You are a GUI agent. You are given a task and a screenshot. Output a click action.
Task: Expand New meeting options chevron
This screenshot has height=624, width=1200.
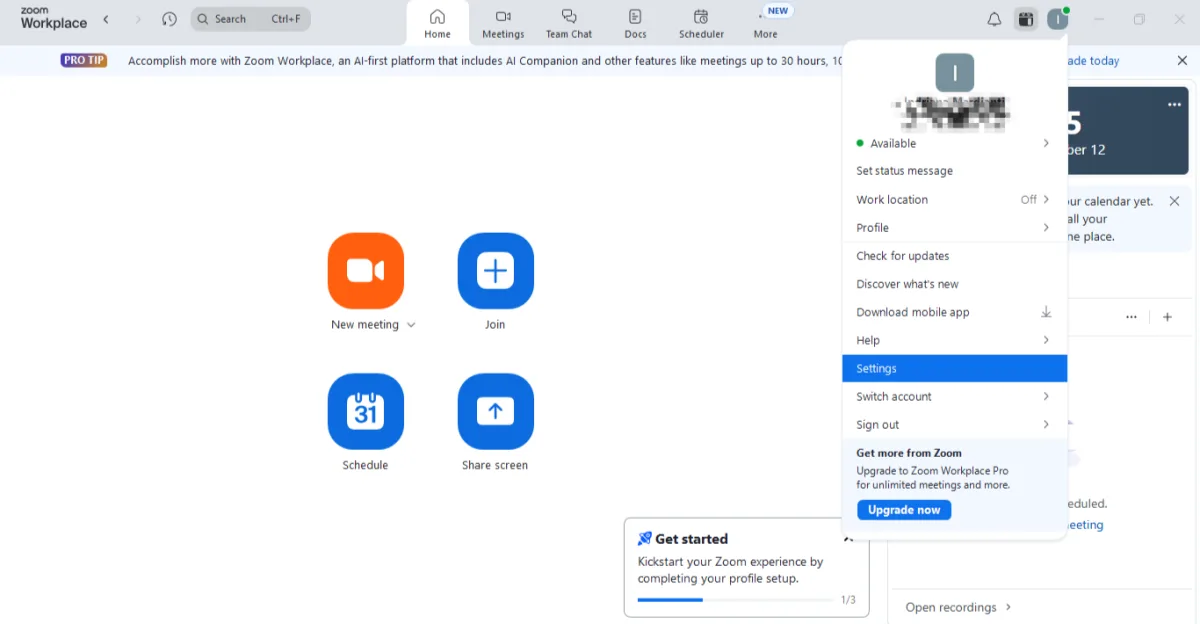pos(411,325)
